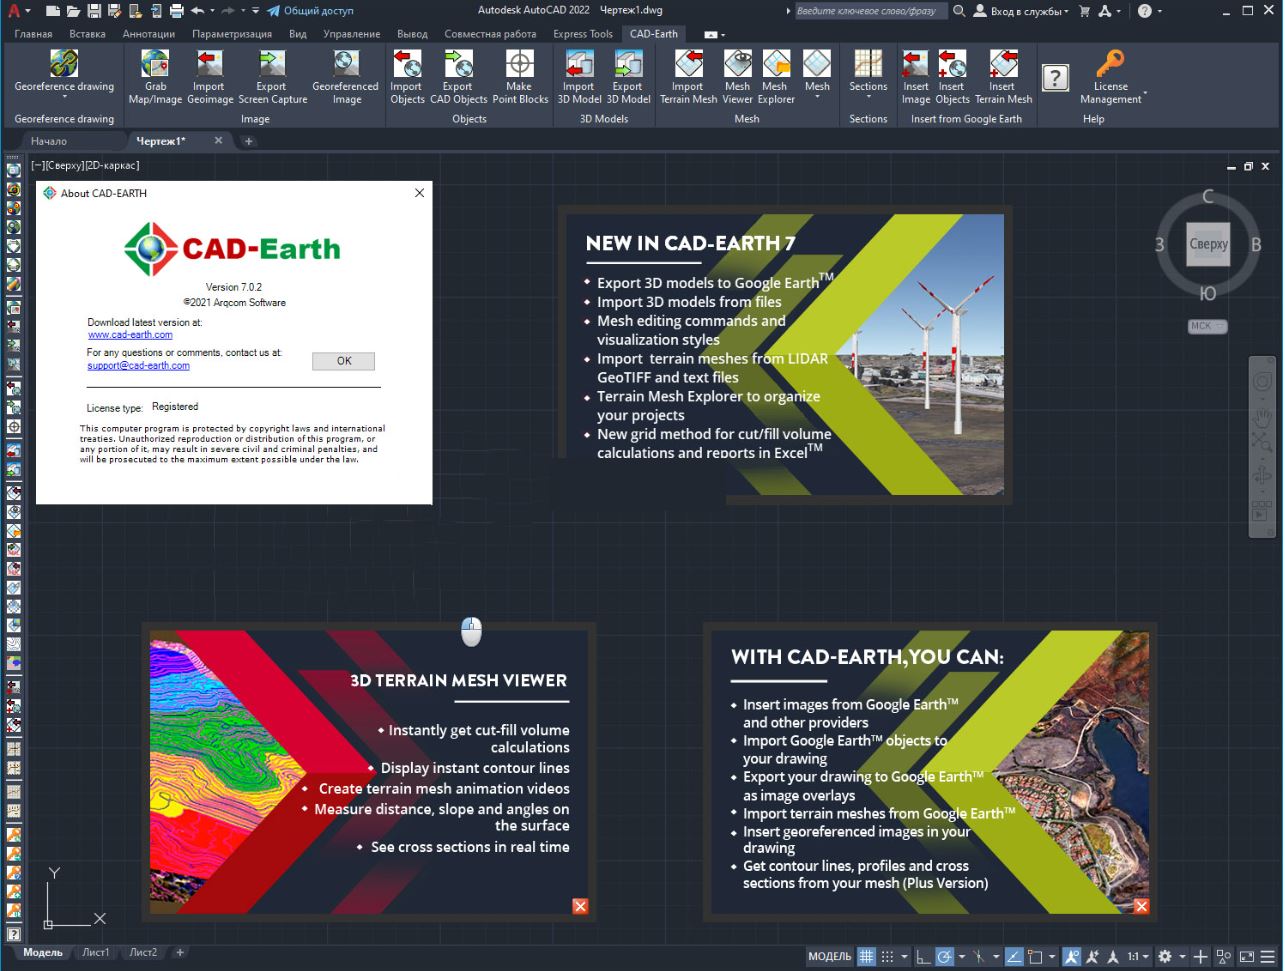Image resolution: width=1285 pixels, height=971 pixels.
Task: Expand the Georeference drawing dropdown
Action: click(x=64, y=98)
